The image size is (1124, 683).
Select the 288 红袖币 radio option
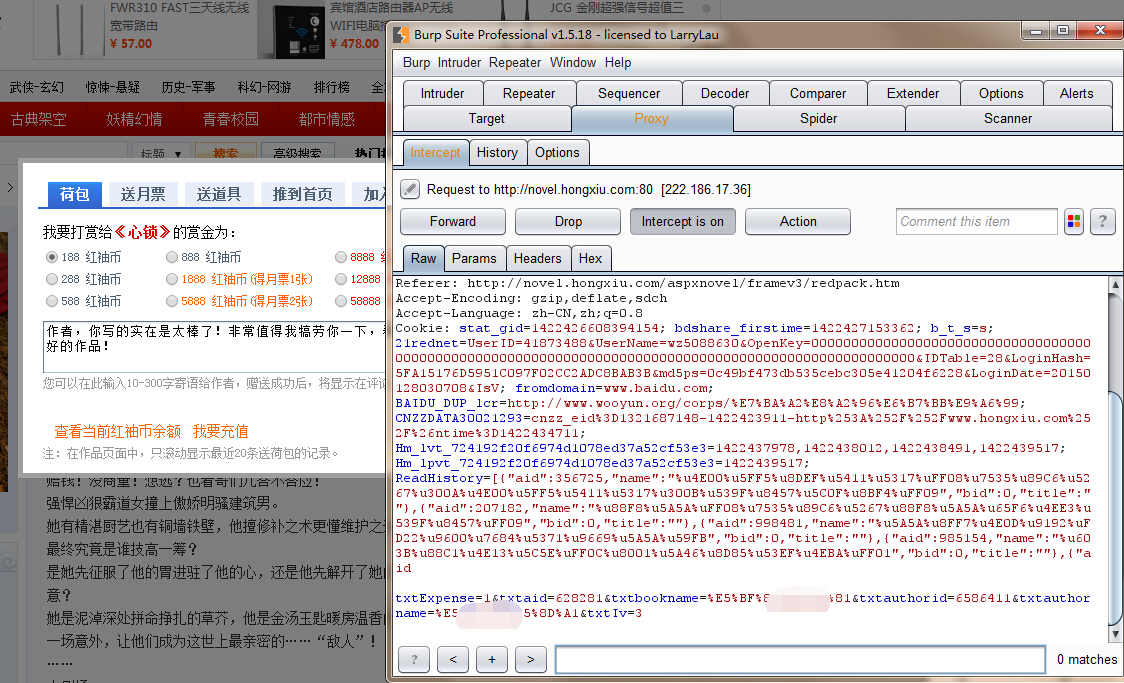[x=52, y=279]
